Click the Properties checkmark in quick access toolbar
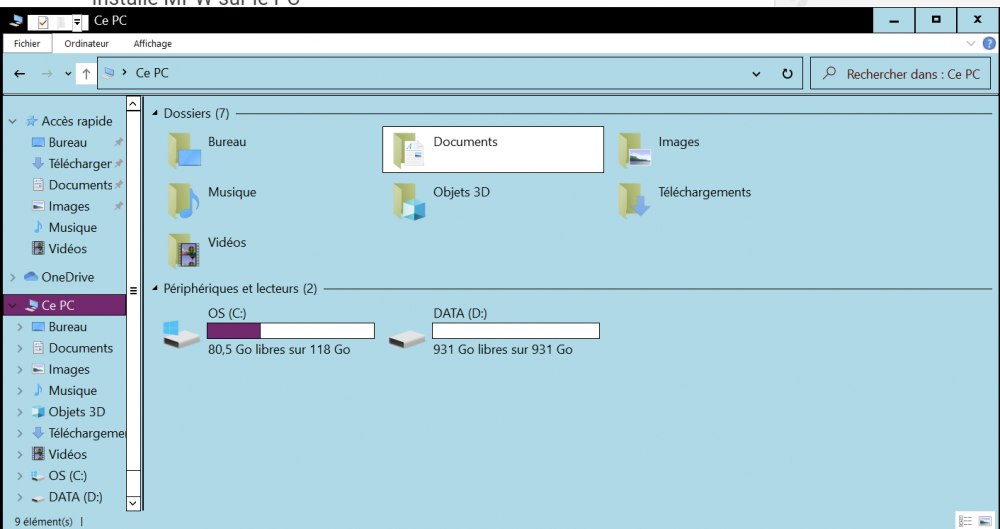1000x529 pixels. [x=43, y=21]
